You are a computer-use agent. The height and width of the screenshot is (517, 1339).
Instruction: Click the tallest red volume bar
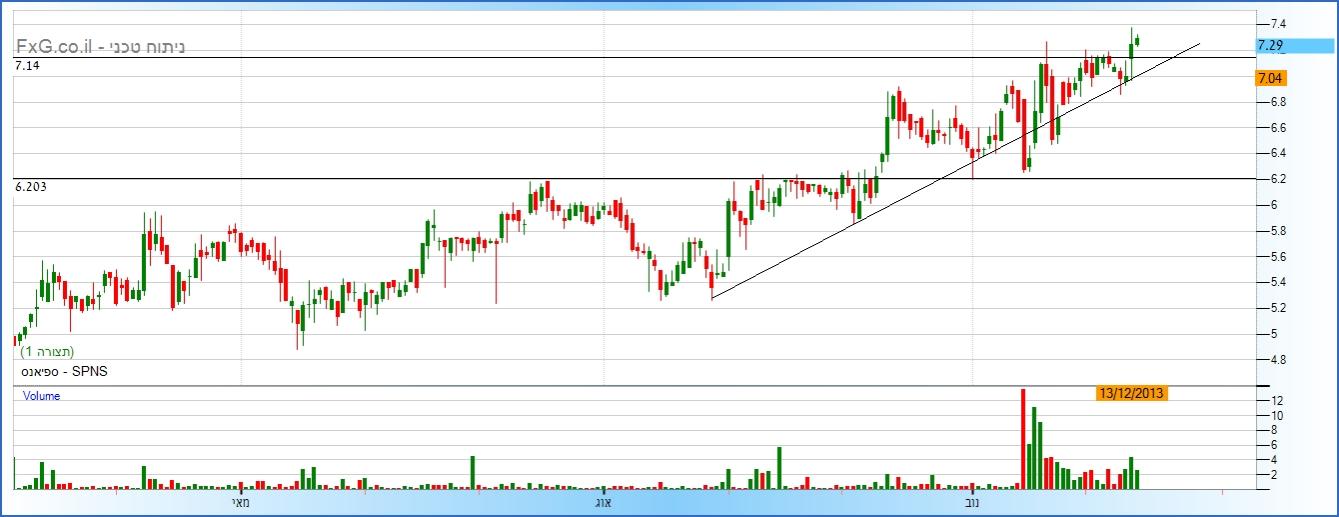pos(1023,438)
